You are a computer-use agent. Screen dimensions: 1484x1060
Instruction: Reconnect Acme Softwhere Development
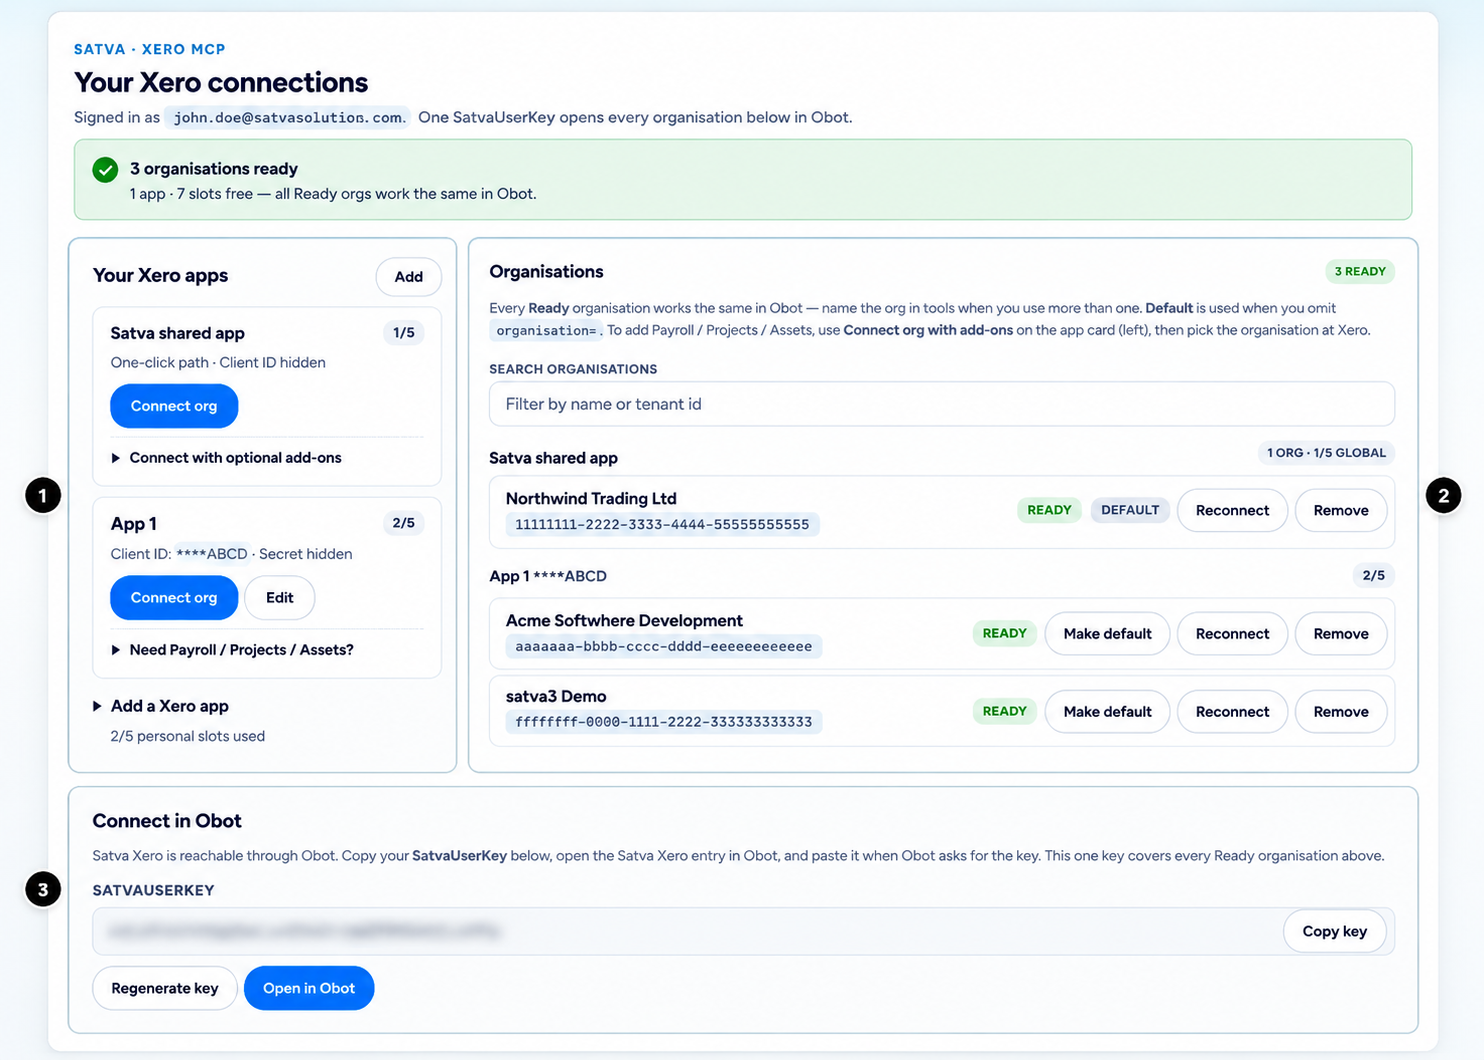coord(1232,634)
